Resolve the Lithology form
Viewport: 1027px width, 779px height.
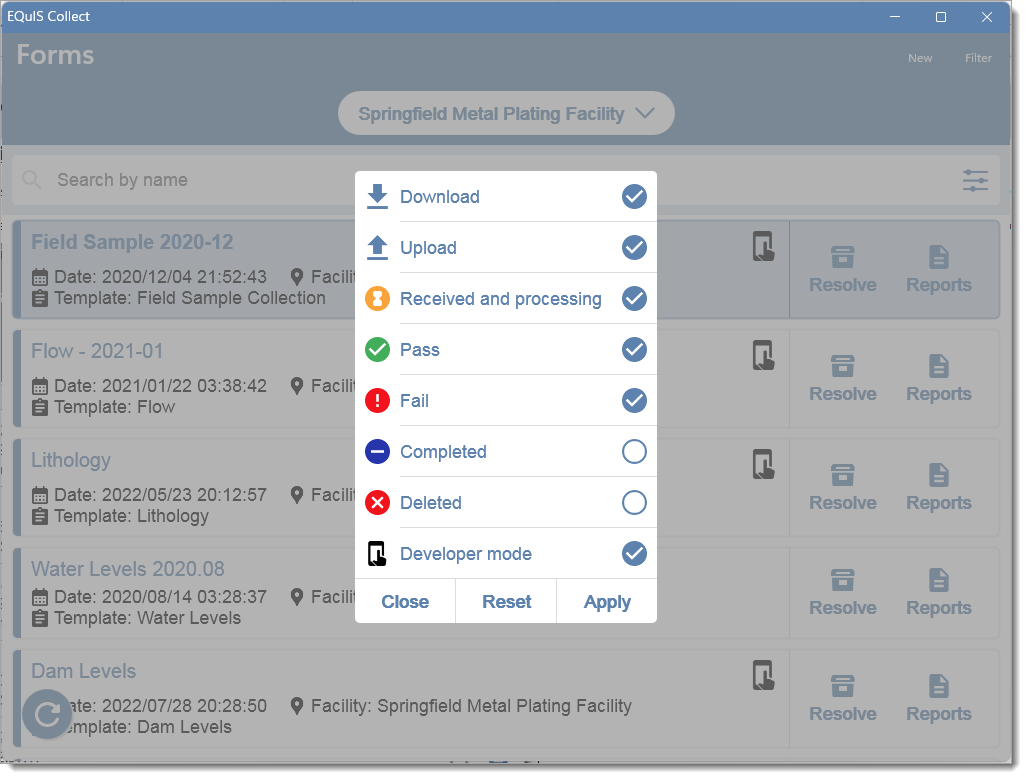842,488
